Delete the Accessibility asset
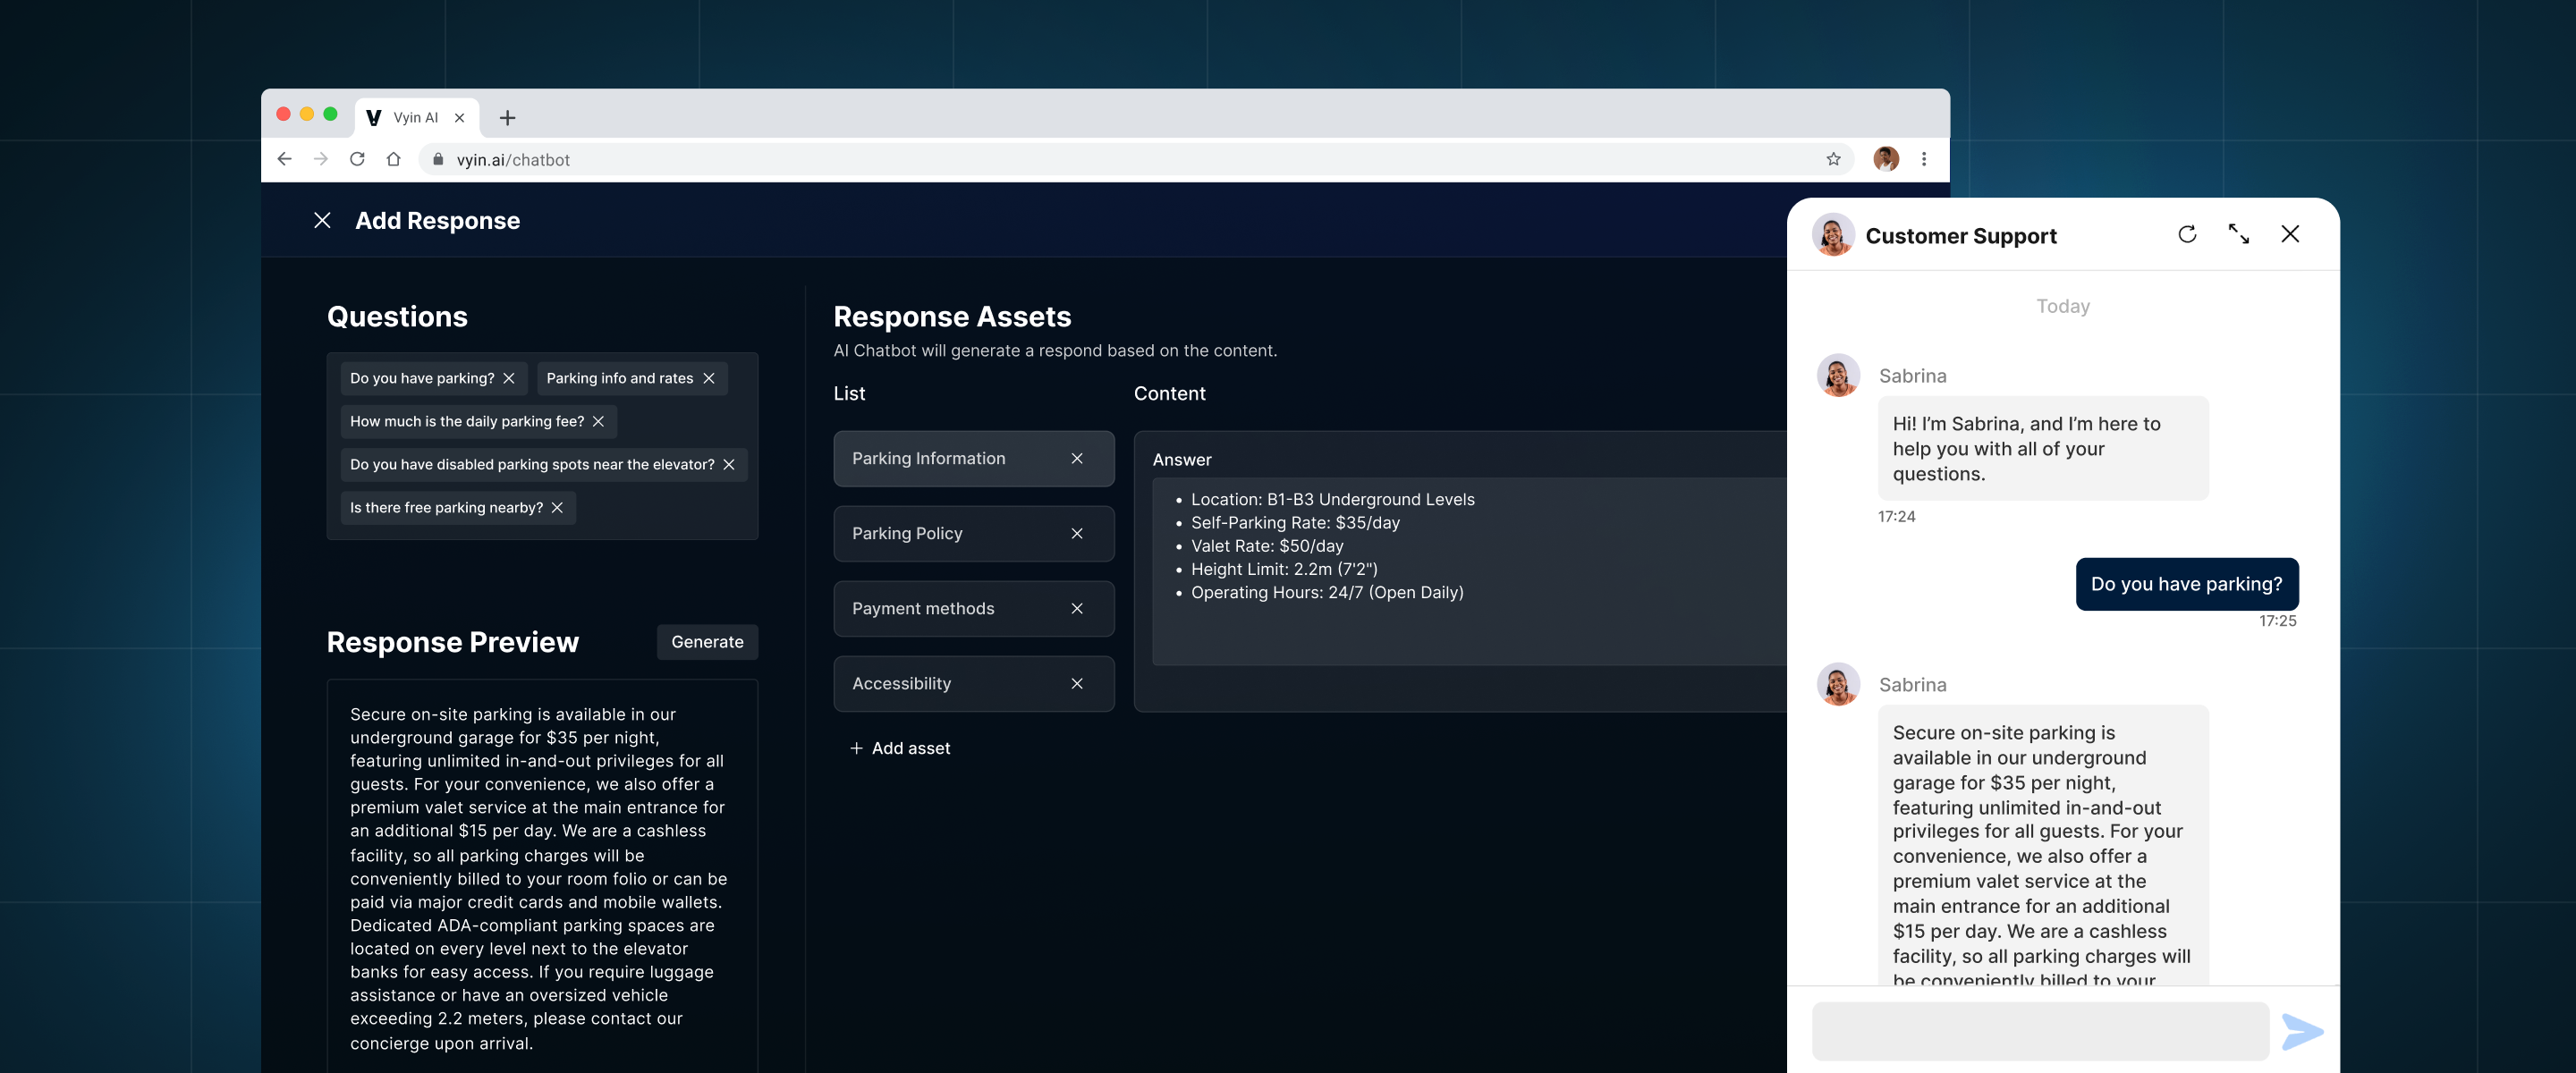Image resolution: width=2576 pixels, height=1073 pixels. (1077, 684)
